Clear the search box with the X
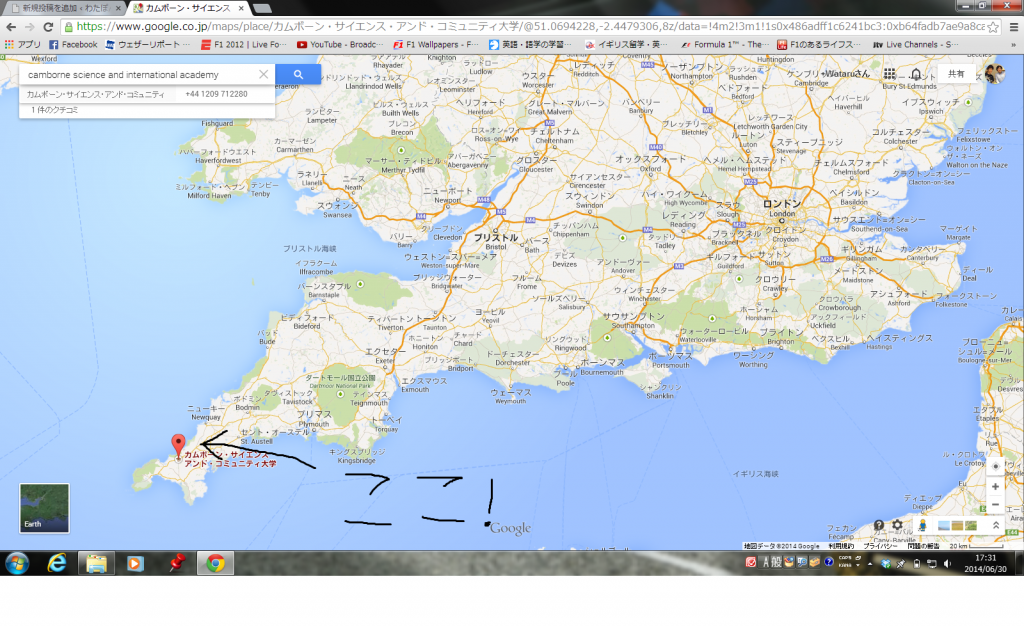This screenshot has width=1024, height=627. (x=263, y=74)
